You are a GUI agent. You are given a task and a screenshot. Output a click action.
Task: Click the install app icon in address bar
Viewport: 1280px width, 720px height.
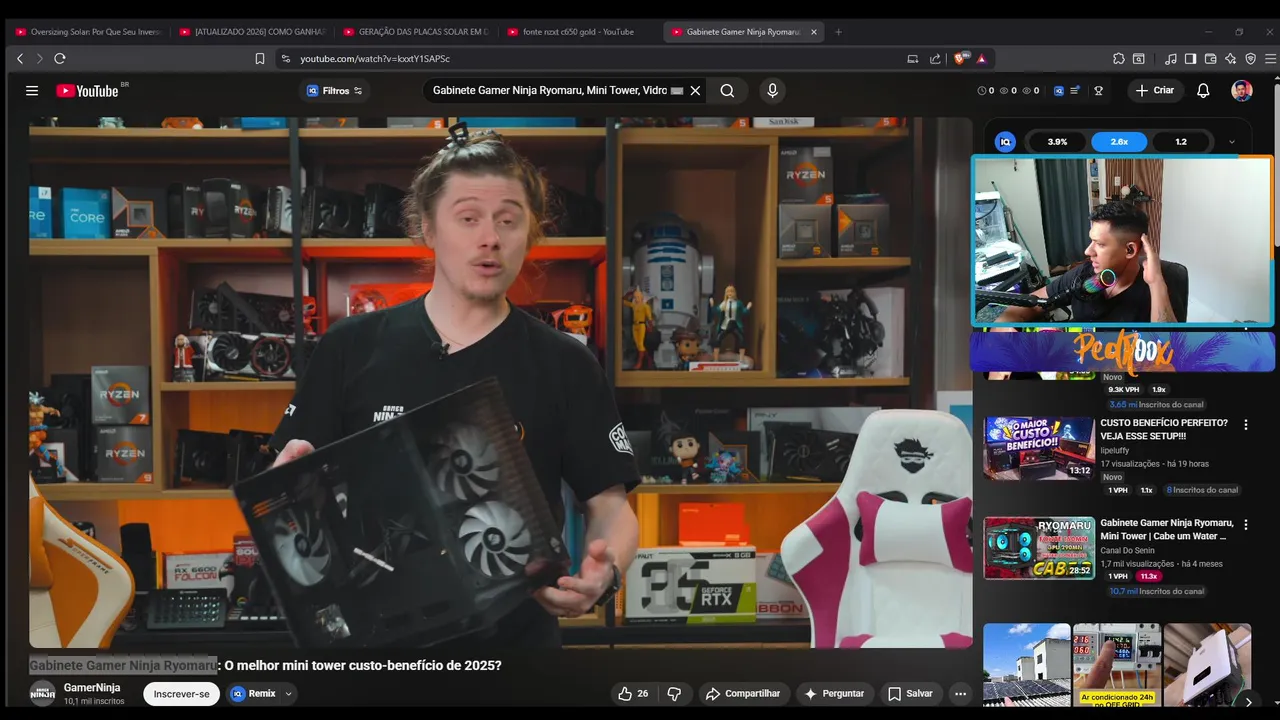[912, 59]
